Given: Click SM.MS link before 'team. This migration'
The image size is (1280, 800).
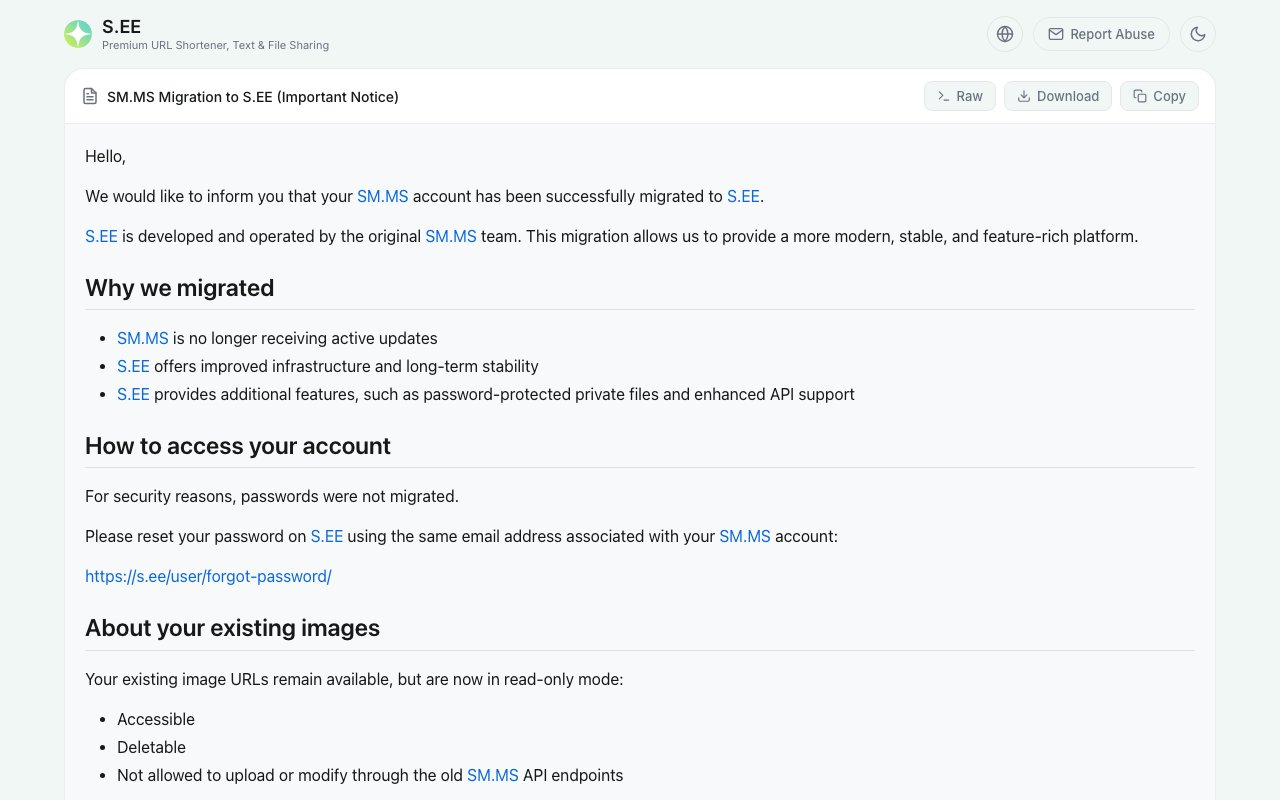Looking at the screenshot, I should [x=451, y=236].
